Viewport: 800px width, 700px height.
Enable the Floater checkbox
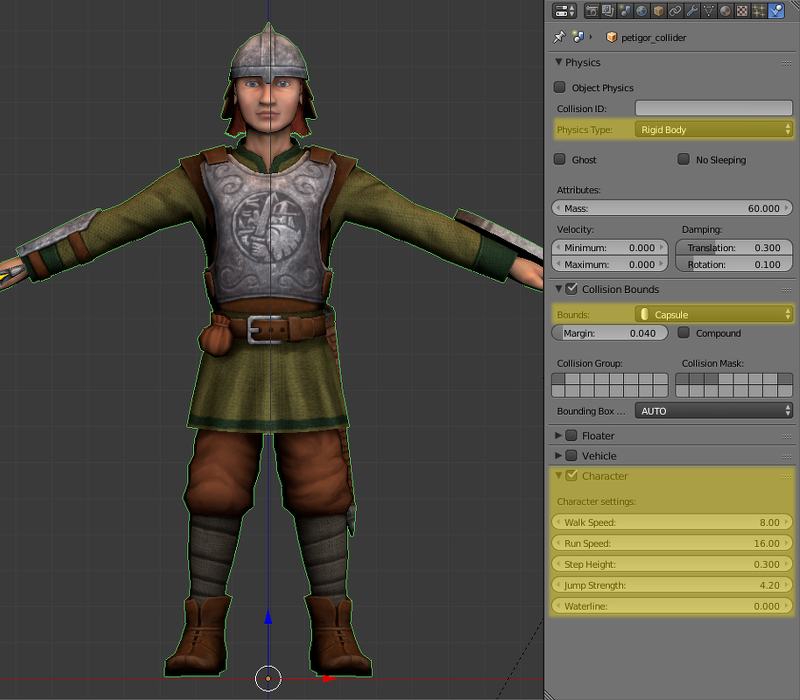[572, 435]
